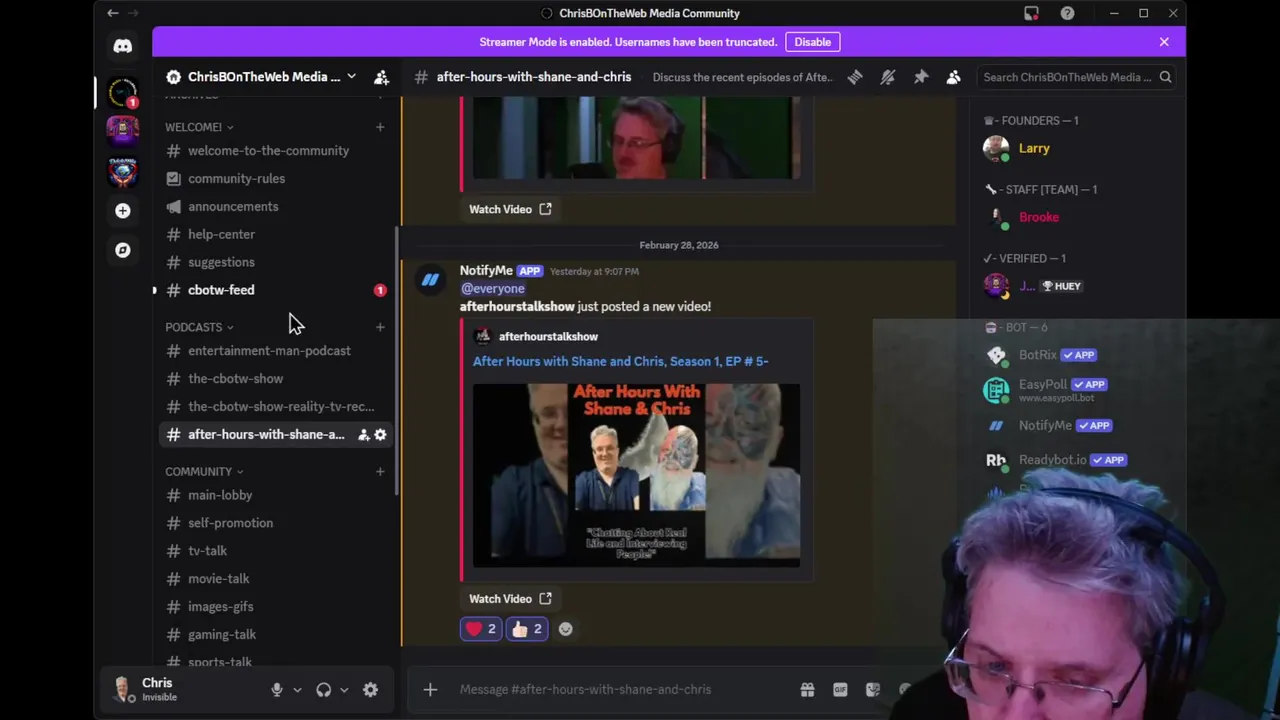
Task: Add a reaction with the smiley icon
Action: 566,629
